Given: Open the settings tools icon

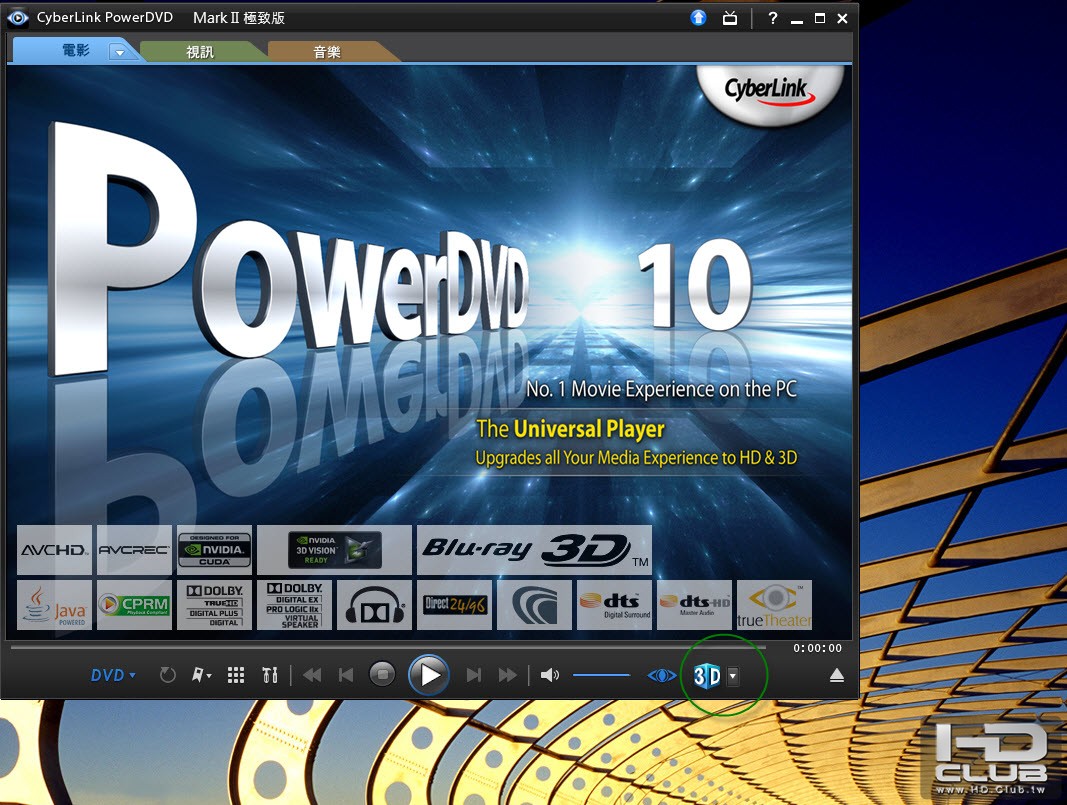Looking at the screenshot, I should 270,675.
